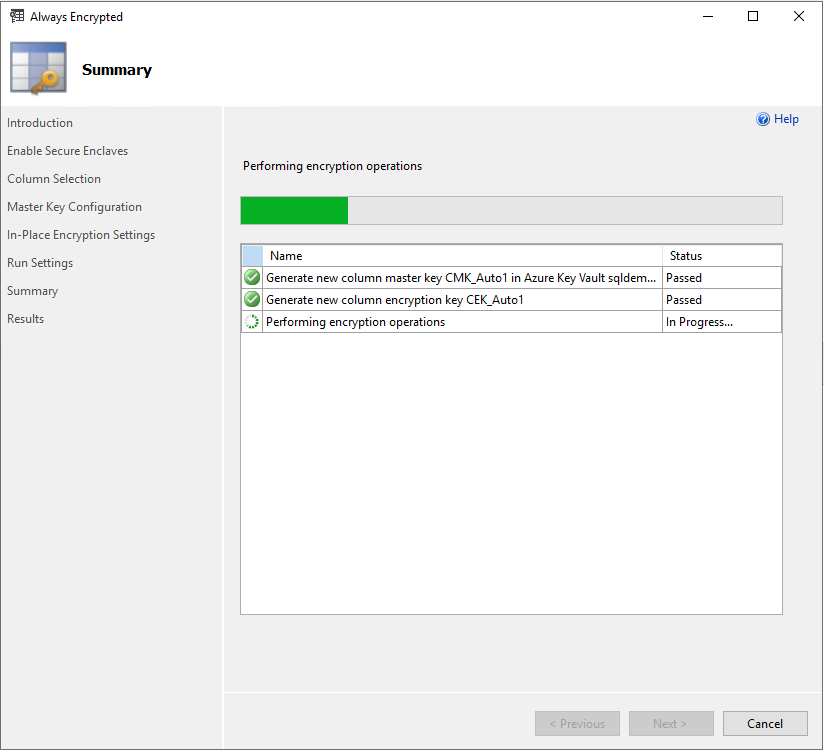The image size is (824, 751).
Task: Click the disabled Previous button
Action: point(577,723)
